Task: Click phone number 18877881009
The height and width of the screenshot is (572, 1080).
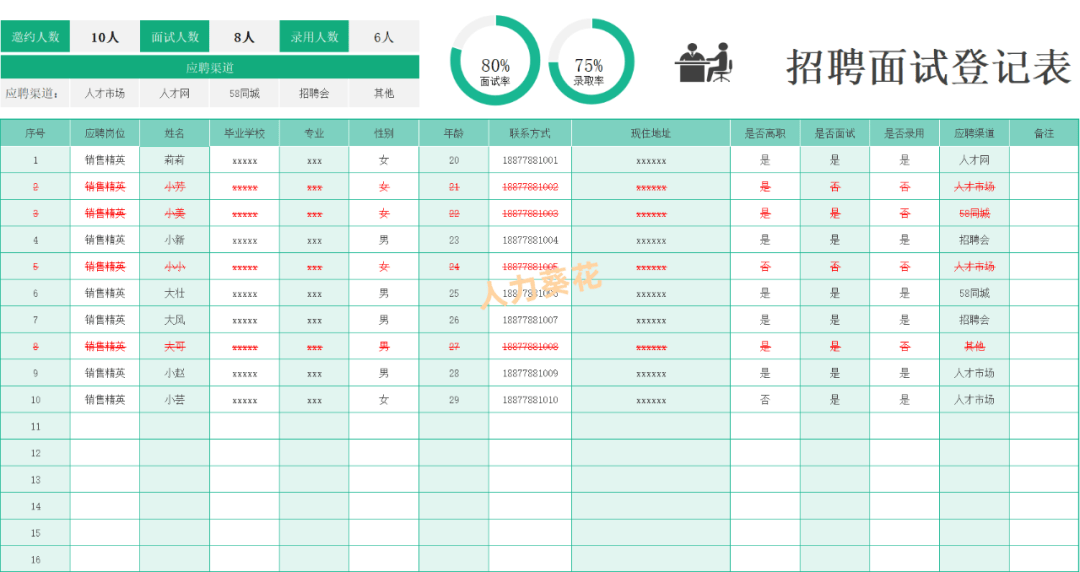Action: (530, 374)
